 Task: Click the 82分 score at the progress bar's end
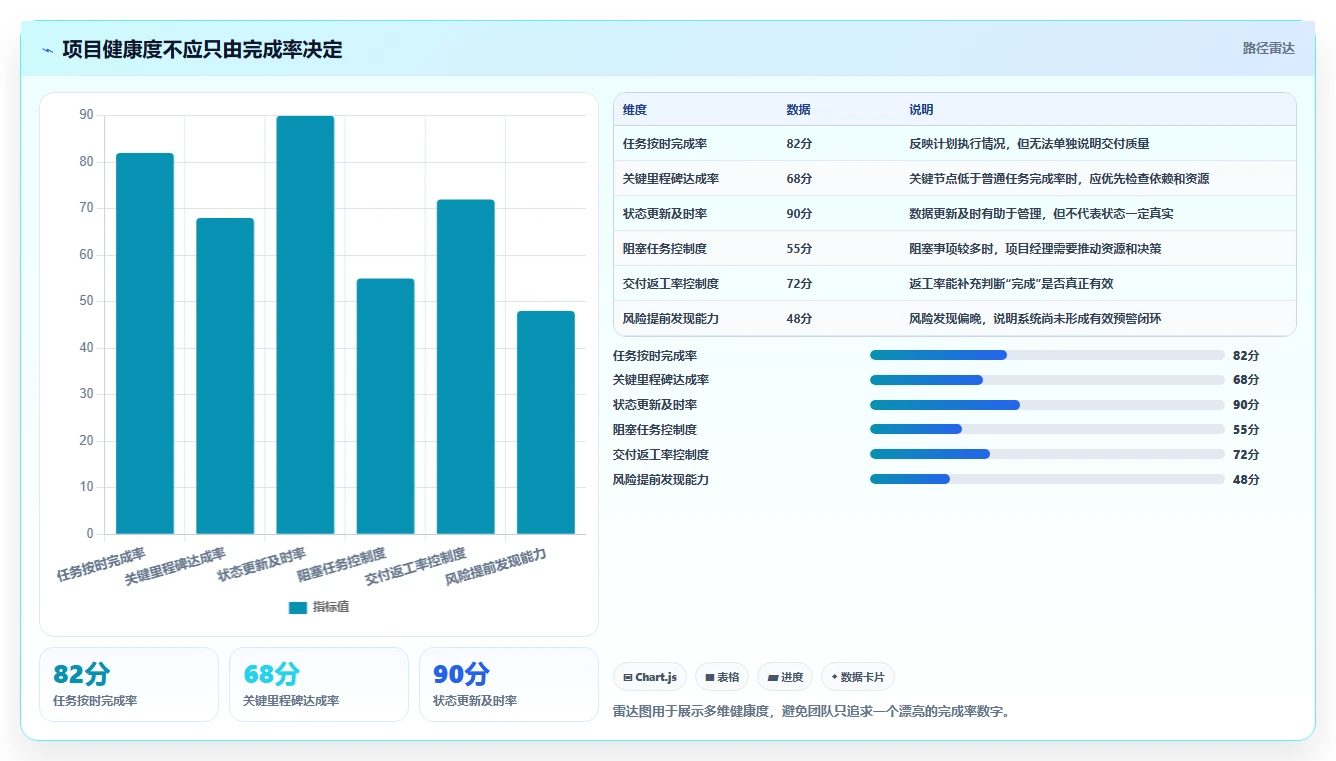1246,355
